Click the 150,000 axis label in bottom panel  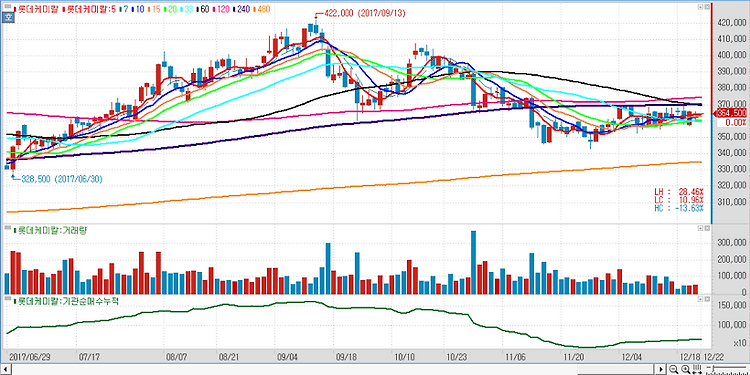(x=732, y=306)
